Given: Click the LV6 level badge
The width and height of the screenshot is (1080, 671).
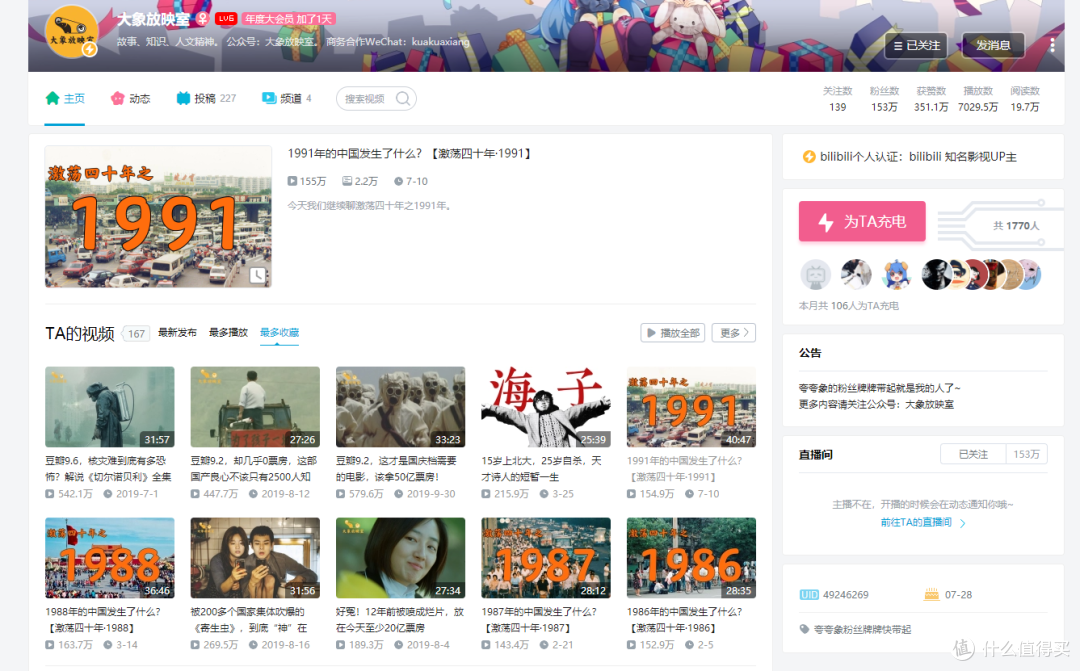Looking at the screenshot, I should click(x=225, y=19).
